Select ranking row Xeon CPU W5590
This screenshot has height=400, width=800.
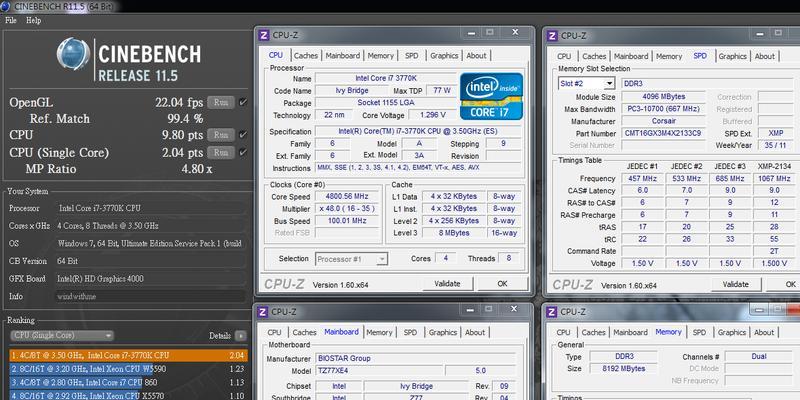[129, 369]
